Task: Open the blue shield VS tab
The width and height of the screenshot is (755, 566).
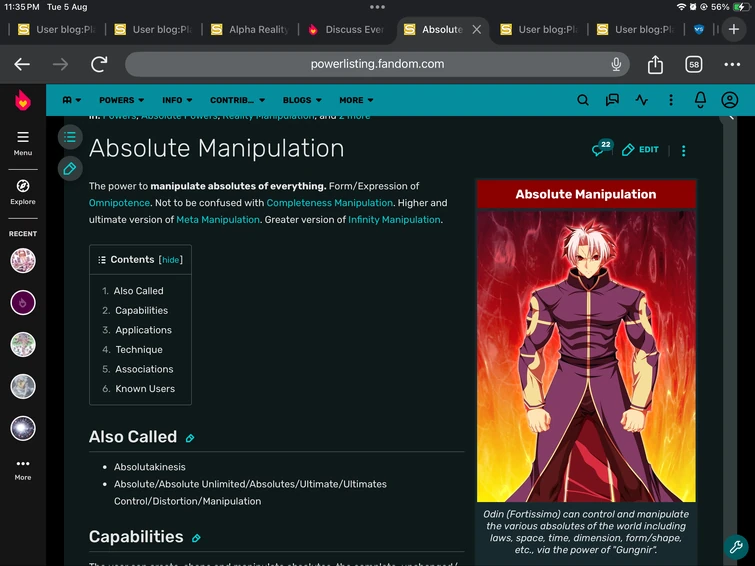Action: pyautogui.click(x=699, y=29)
